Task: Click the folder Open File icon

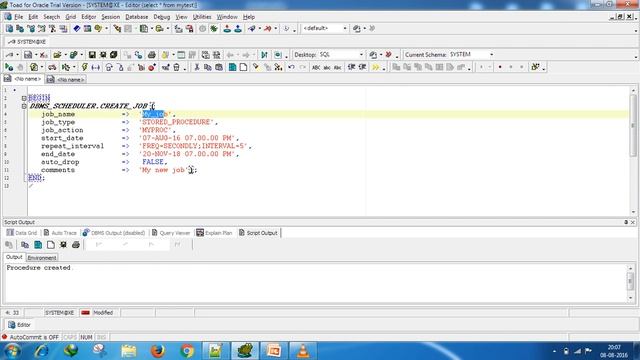Action: pyautogui.click(x=57, y=55)
